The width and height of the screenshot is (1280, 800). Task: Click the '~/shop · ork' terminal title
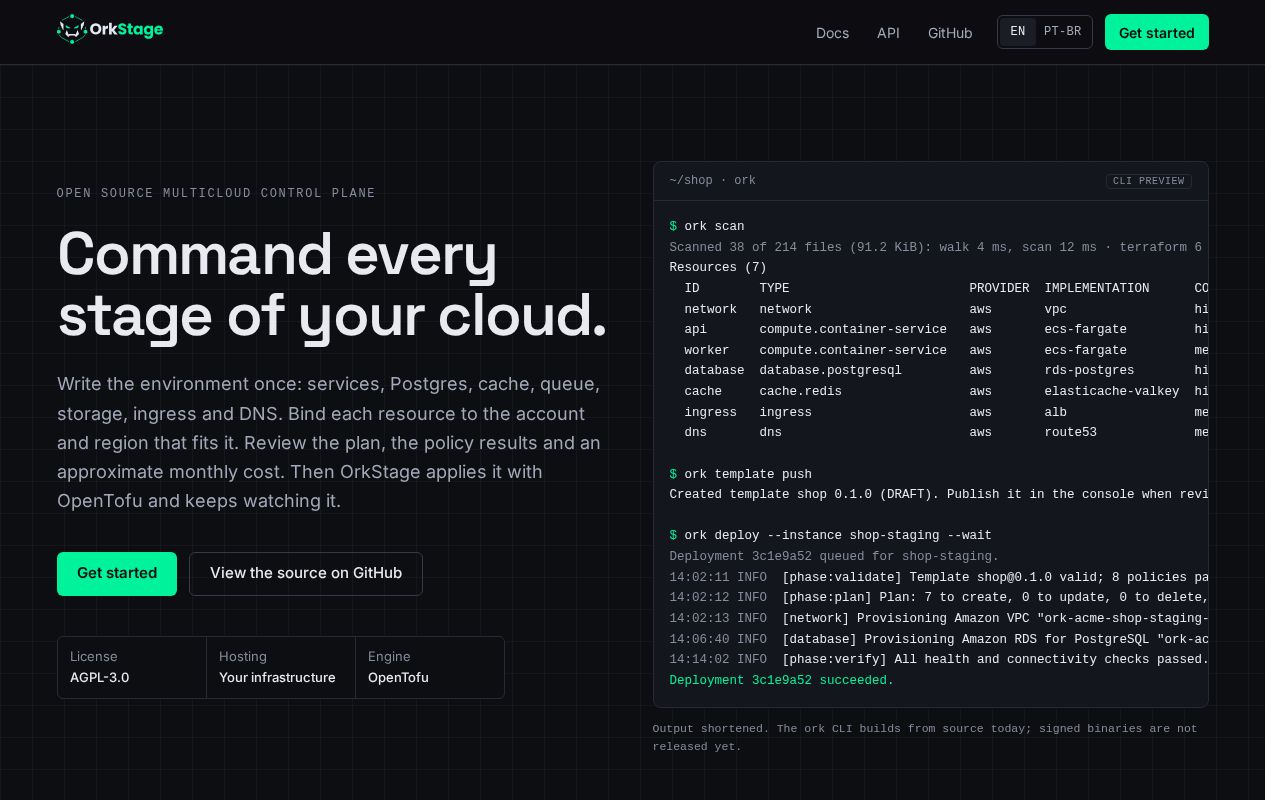(x=713, y=181)
